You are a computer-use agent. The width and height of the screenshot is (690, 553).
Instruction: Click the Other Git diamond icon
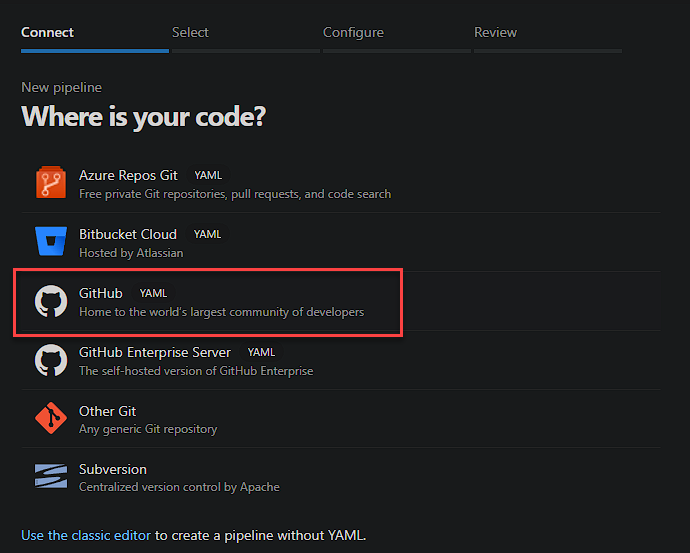(x=51, y=419)
